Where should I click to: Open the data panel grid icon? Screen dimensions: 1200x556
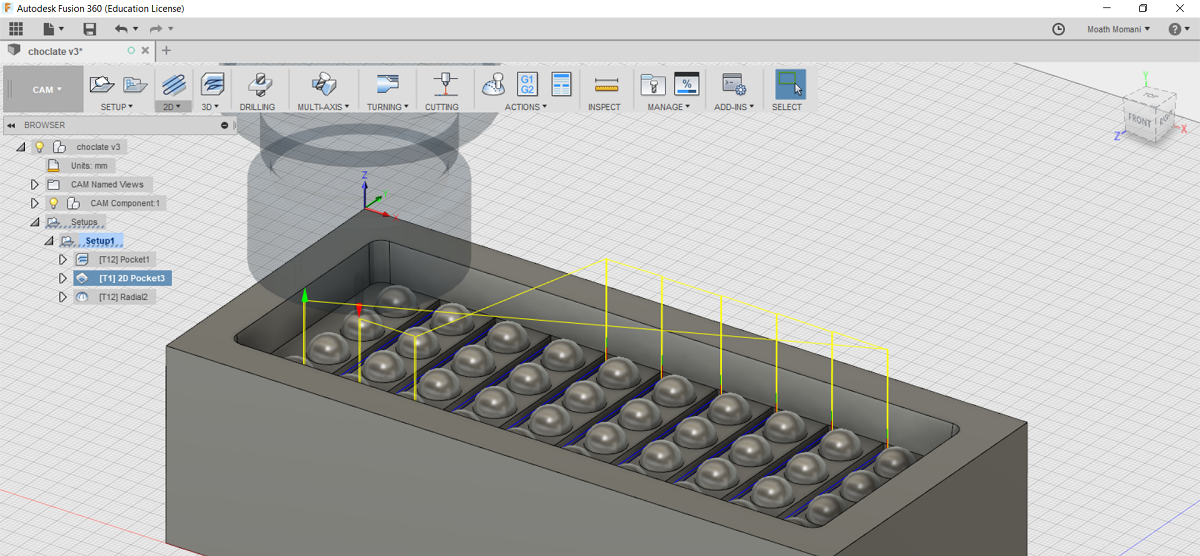pos(15,30)
